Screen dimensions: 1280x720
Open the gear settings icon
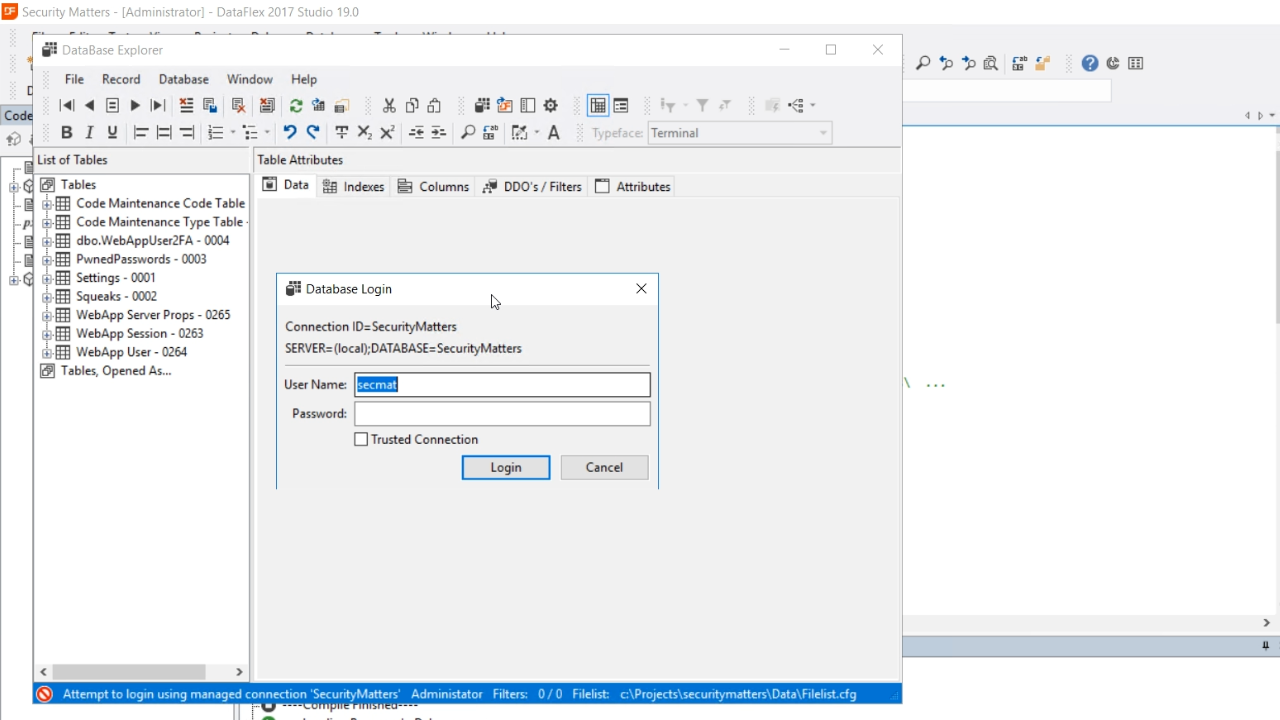[x=550, y=106]
